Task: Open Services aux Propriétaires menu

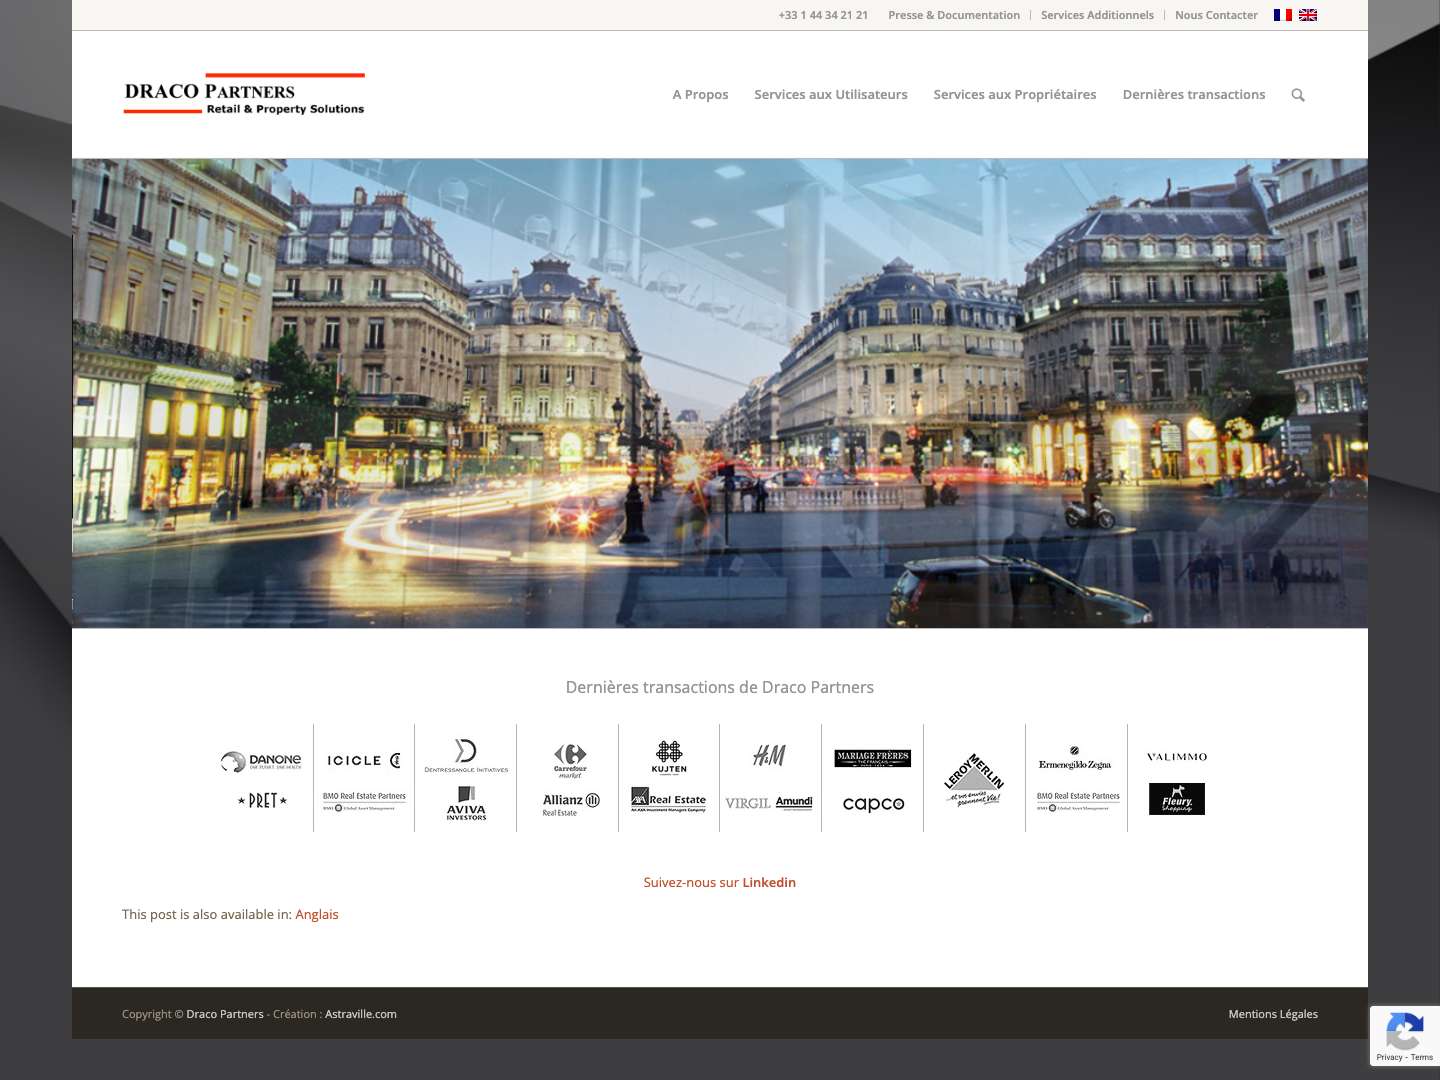Action: (x=1014, y=94)
